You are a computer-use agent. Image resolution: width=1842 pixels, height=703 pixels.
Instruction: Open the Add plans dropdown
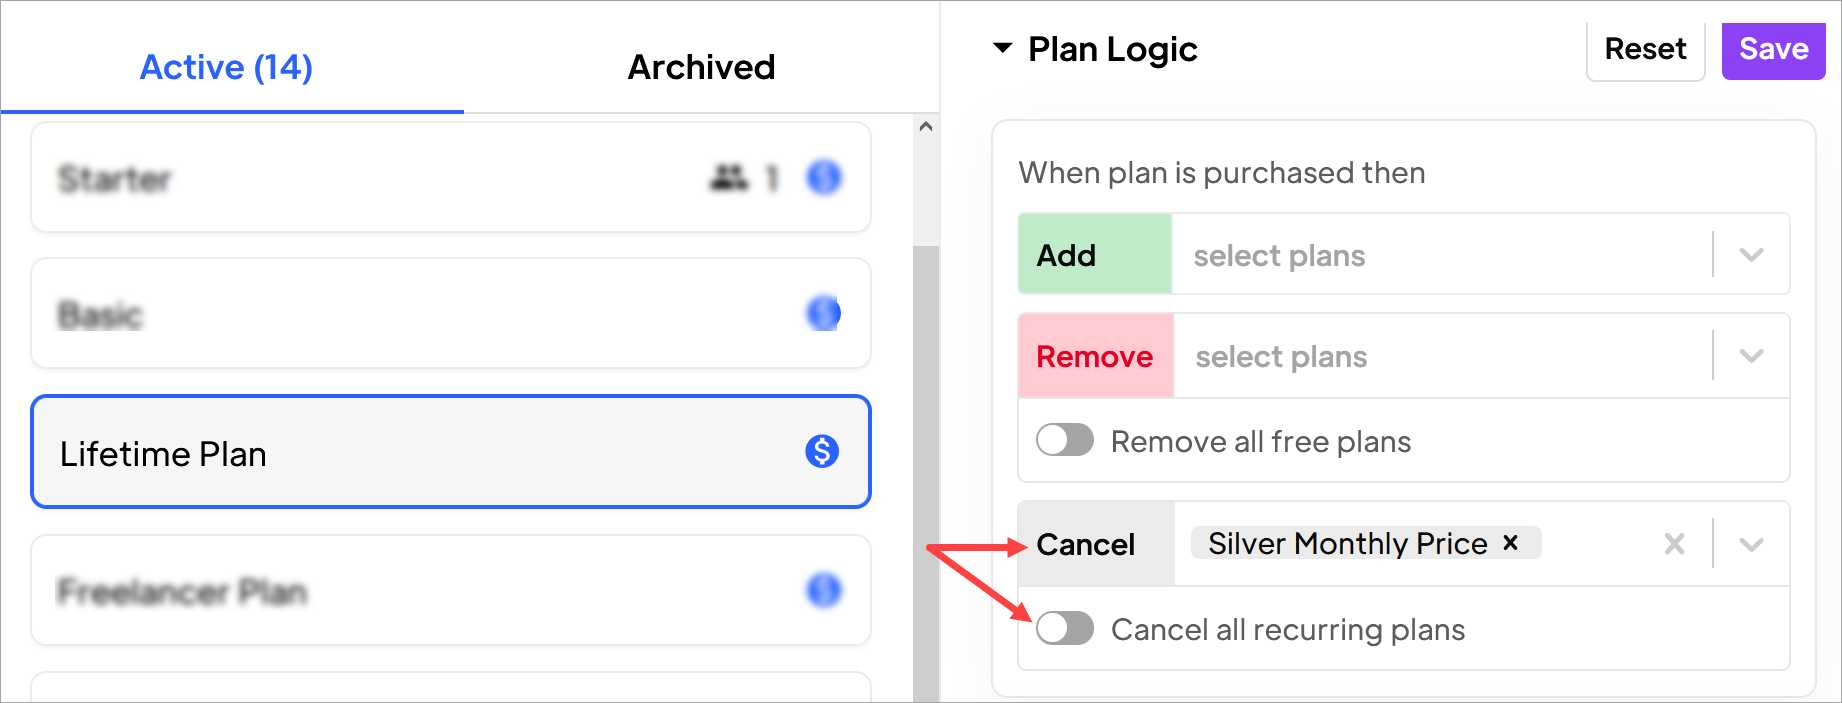1750,254
